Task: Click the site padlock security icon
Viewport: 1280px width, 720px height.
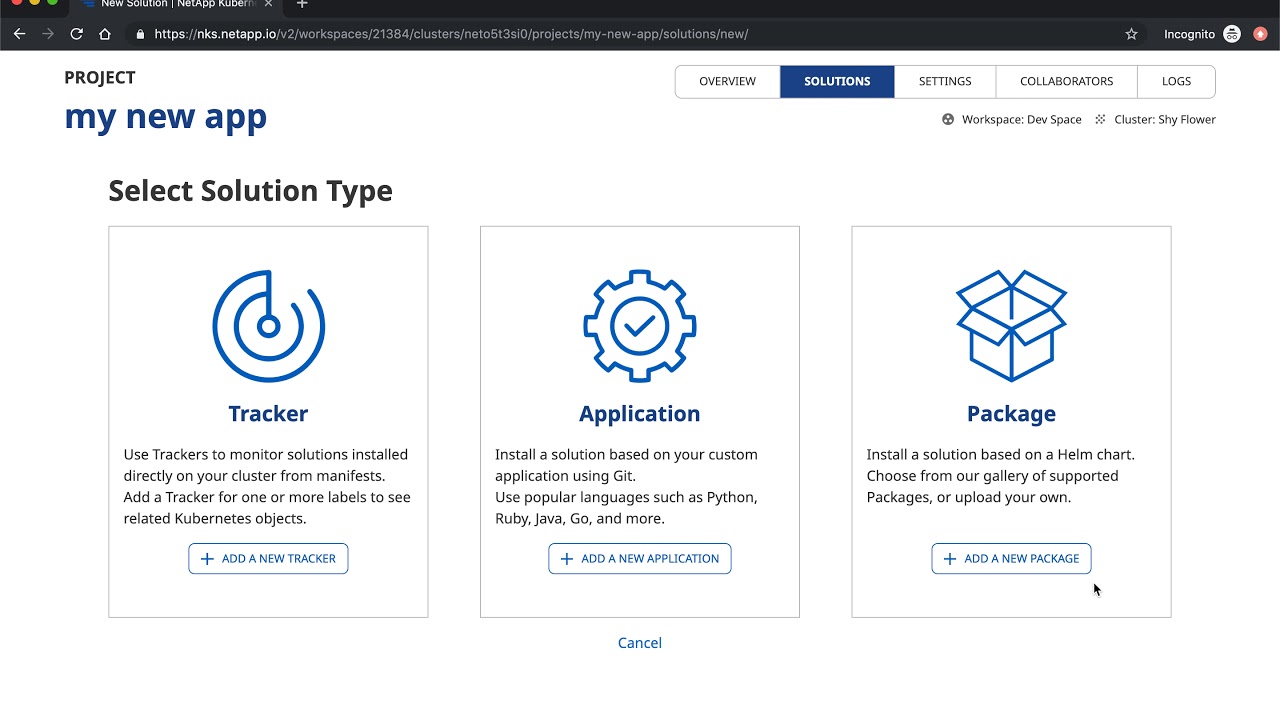Action: tap(139, 34)
